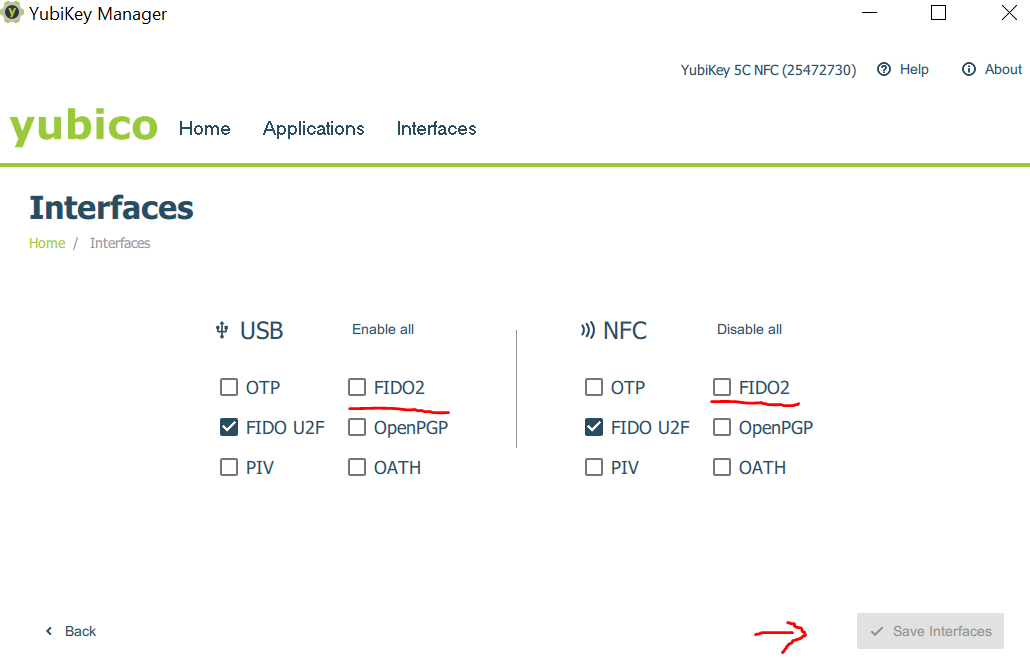Click the Help question mark icon

click(x=884, y=69)
